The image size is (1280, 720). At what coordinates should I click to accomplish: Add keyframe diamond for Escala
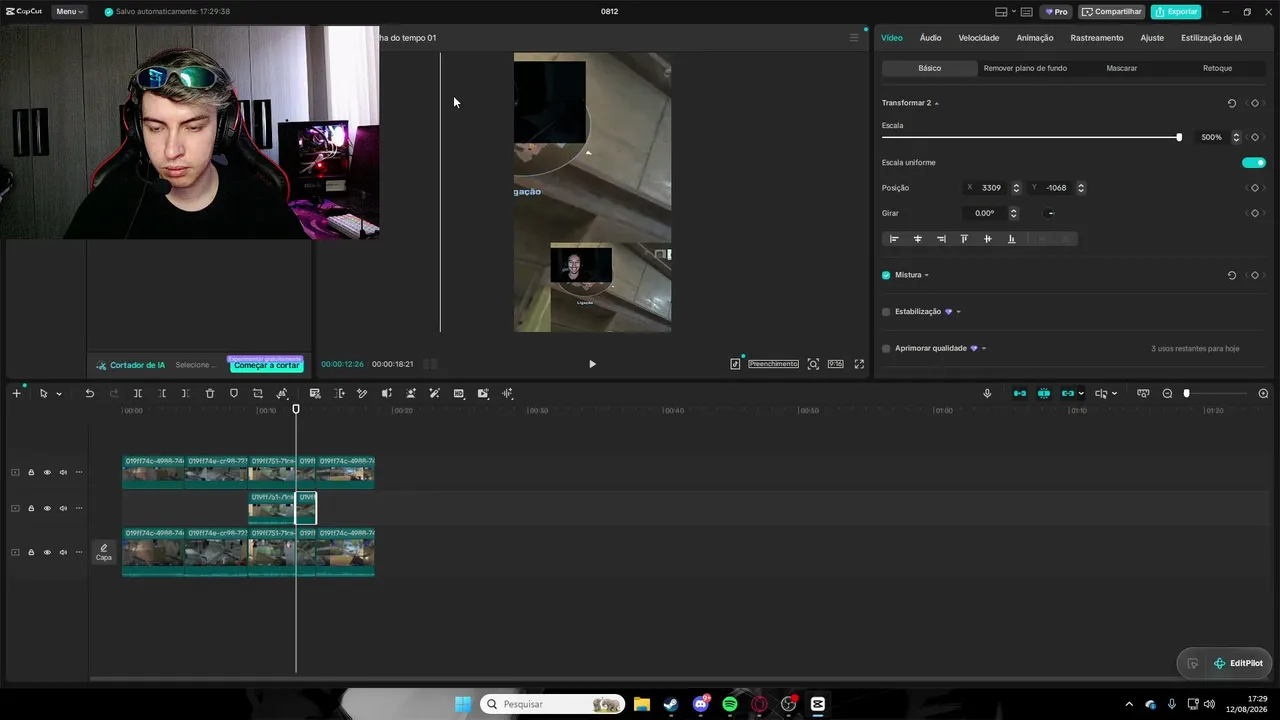[1255, 137]
